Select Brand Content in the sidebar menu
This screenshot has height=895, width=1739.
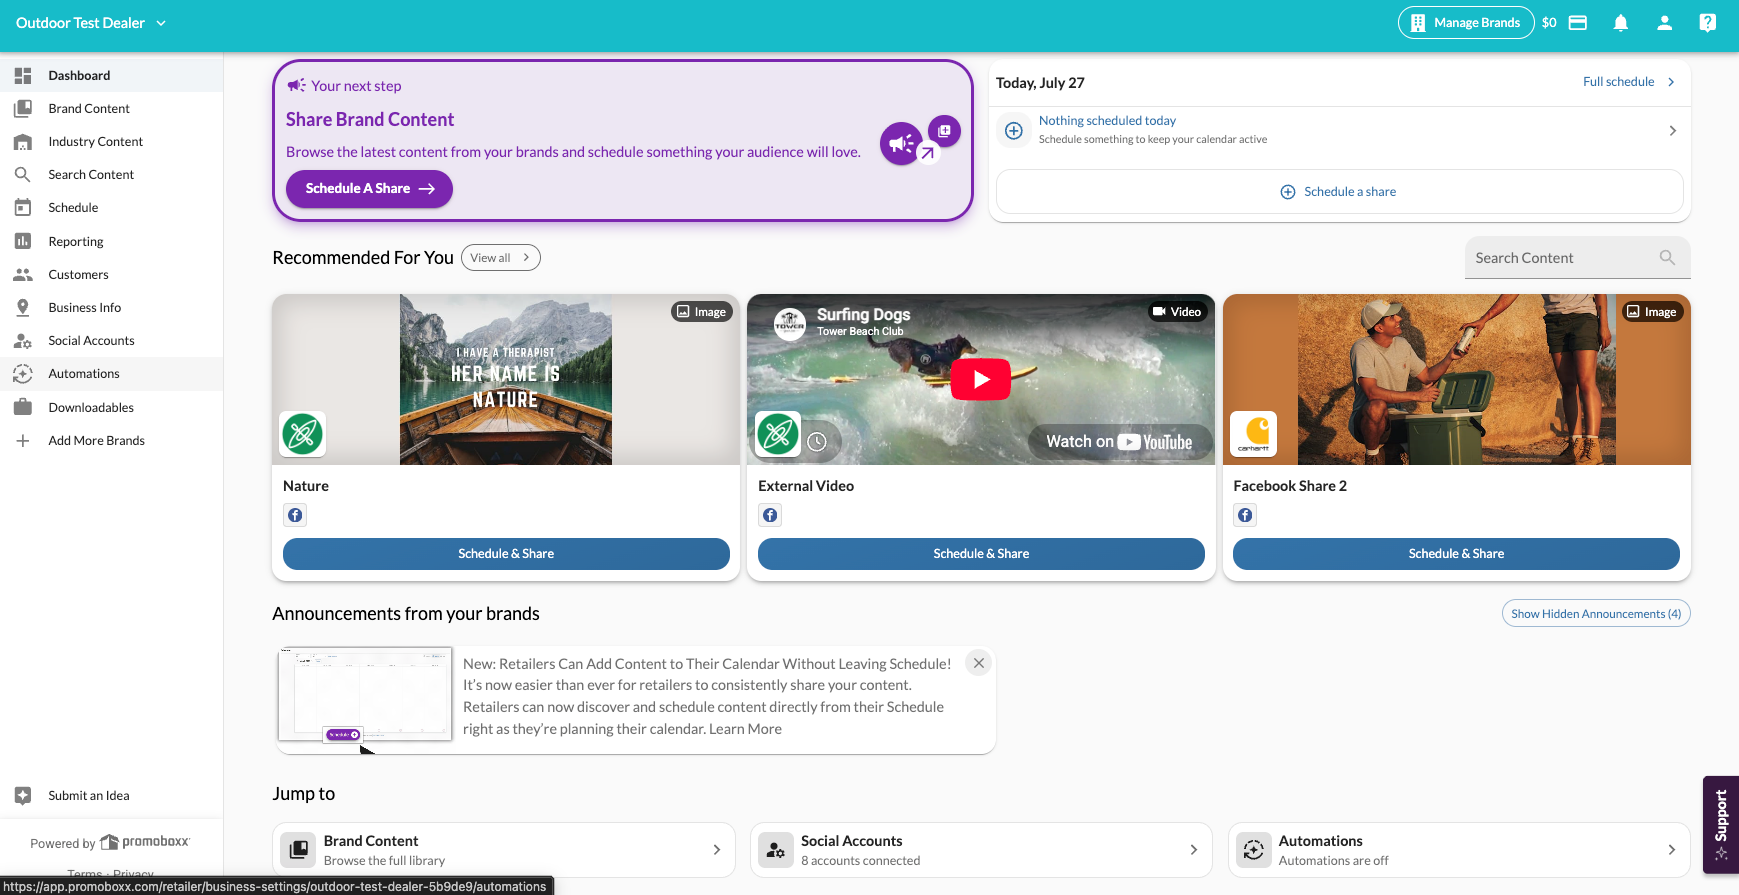111,108
